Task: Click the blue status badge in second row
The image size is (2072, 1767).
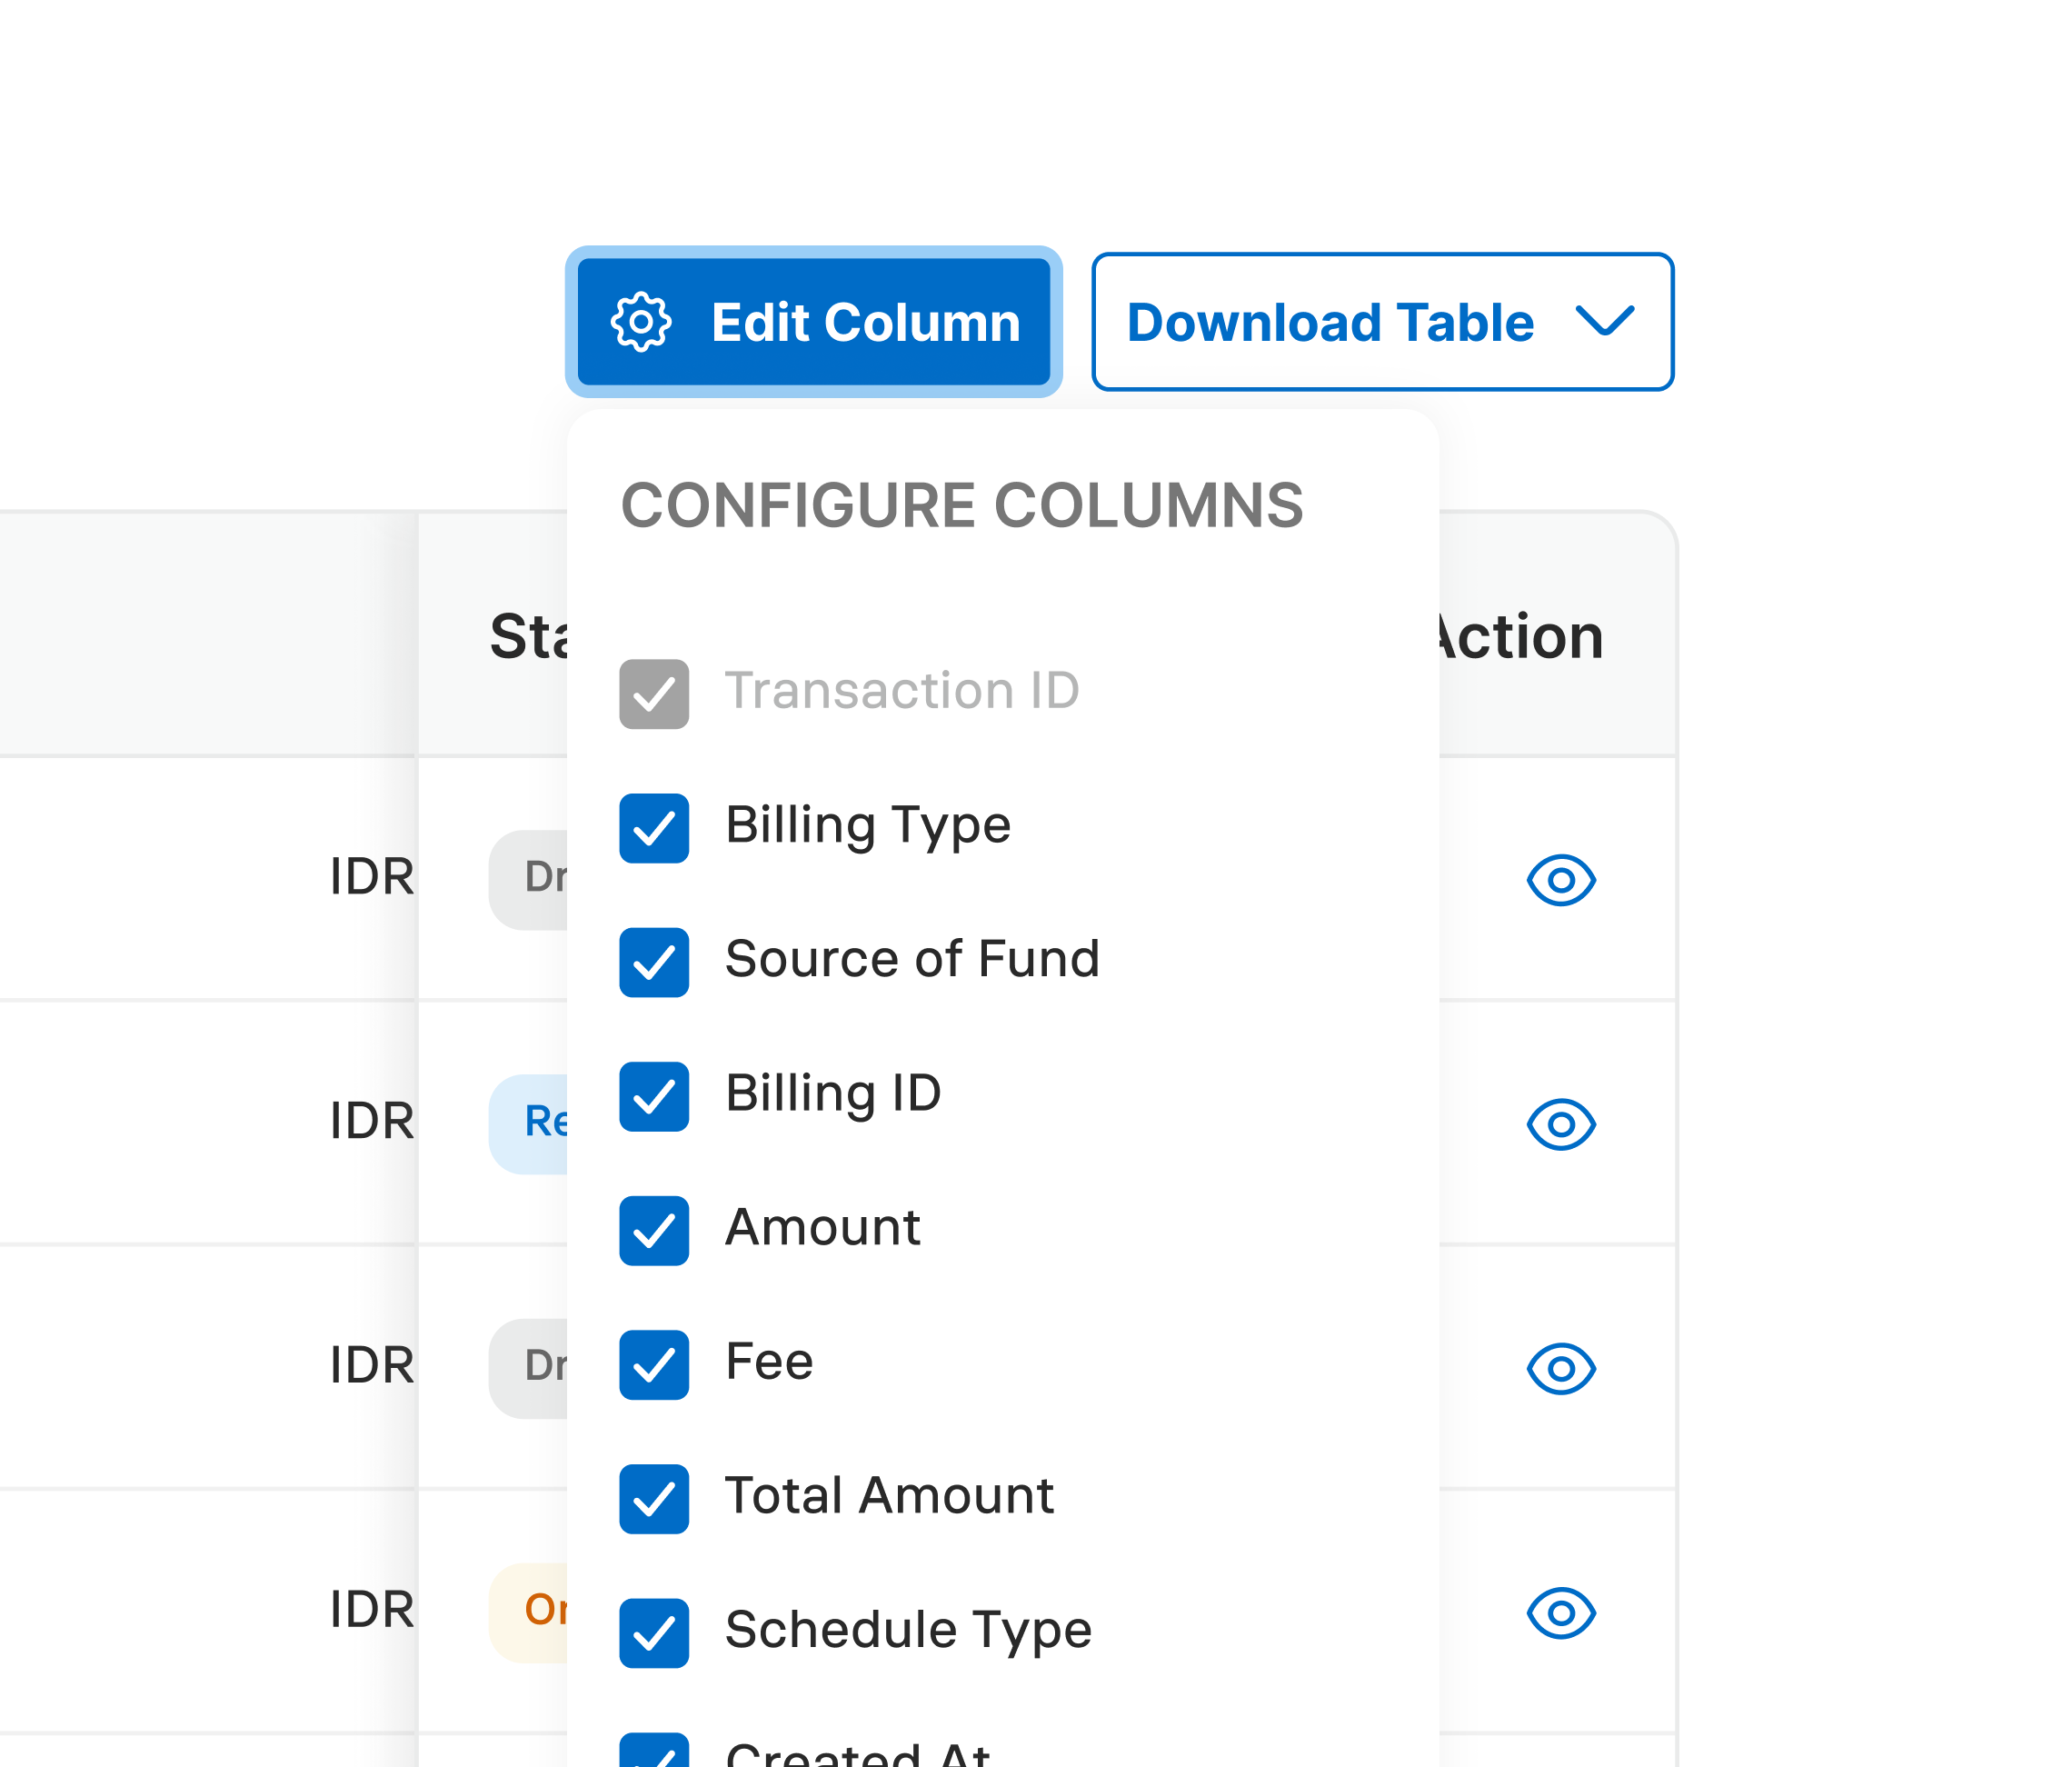Action: point(528,1124)
